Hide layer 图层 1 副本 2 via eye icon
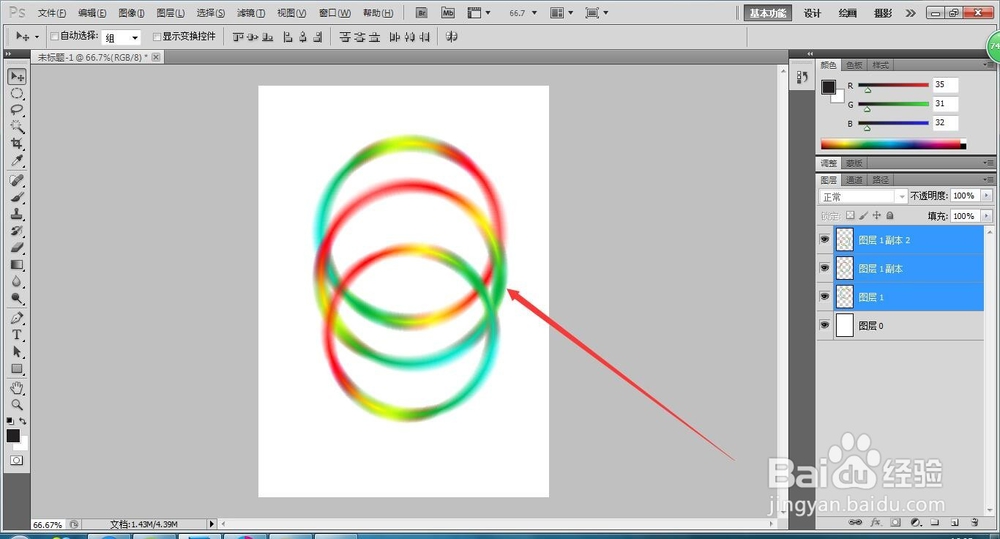 pos(825,240)
